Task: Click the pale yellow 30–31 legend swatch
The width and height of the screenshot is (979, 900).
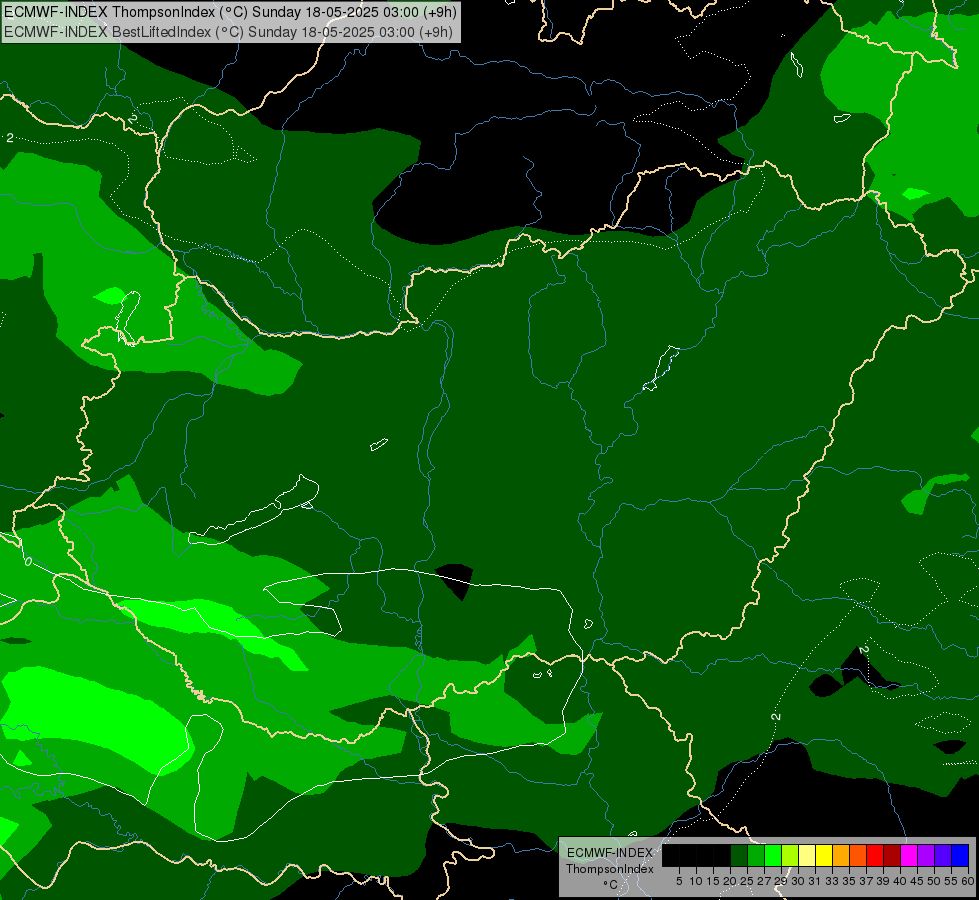Action: [807, 855]
